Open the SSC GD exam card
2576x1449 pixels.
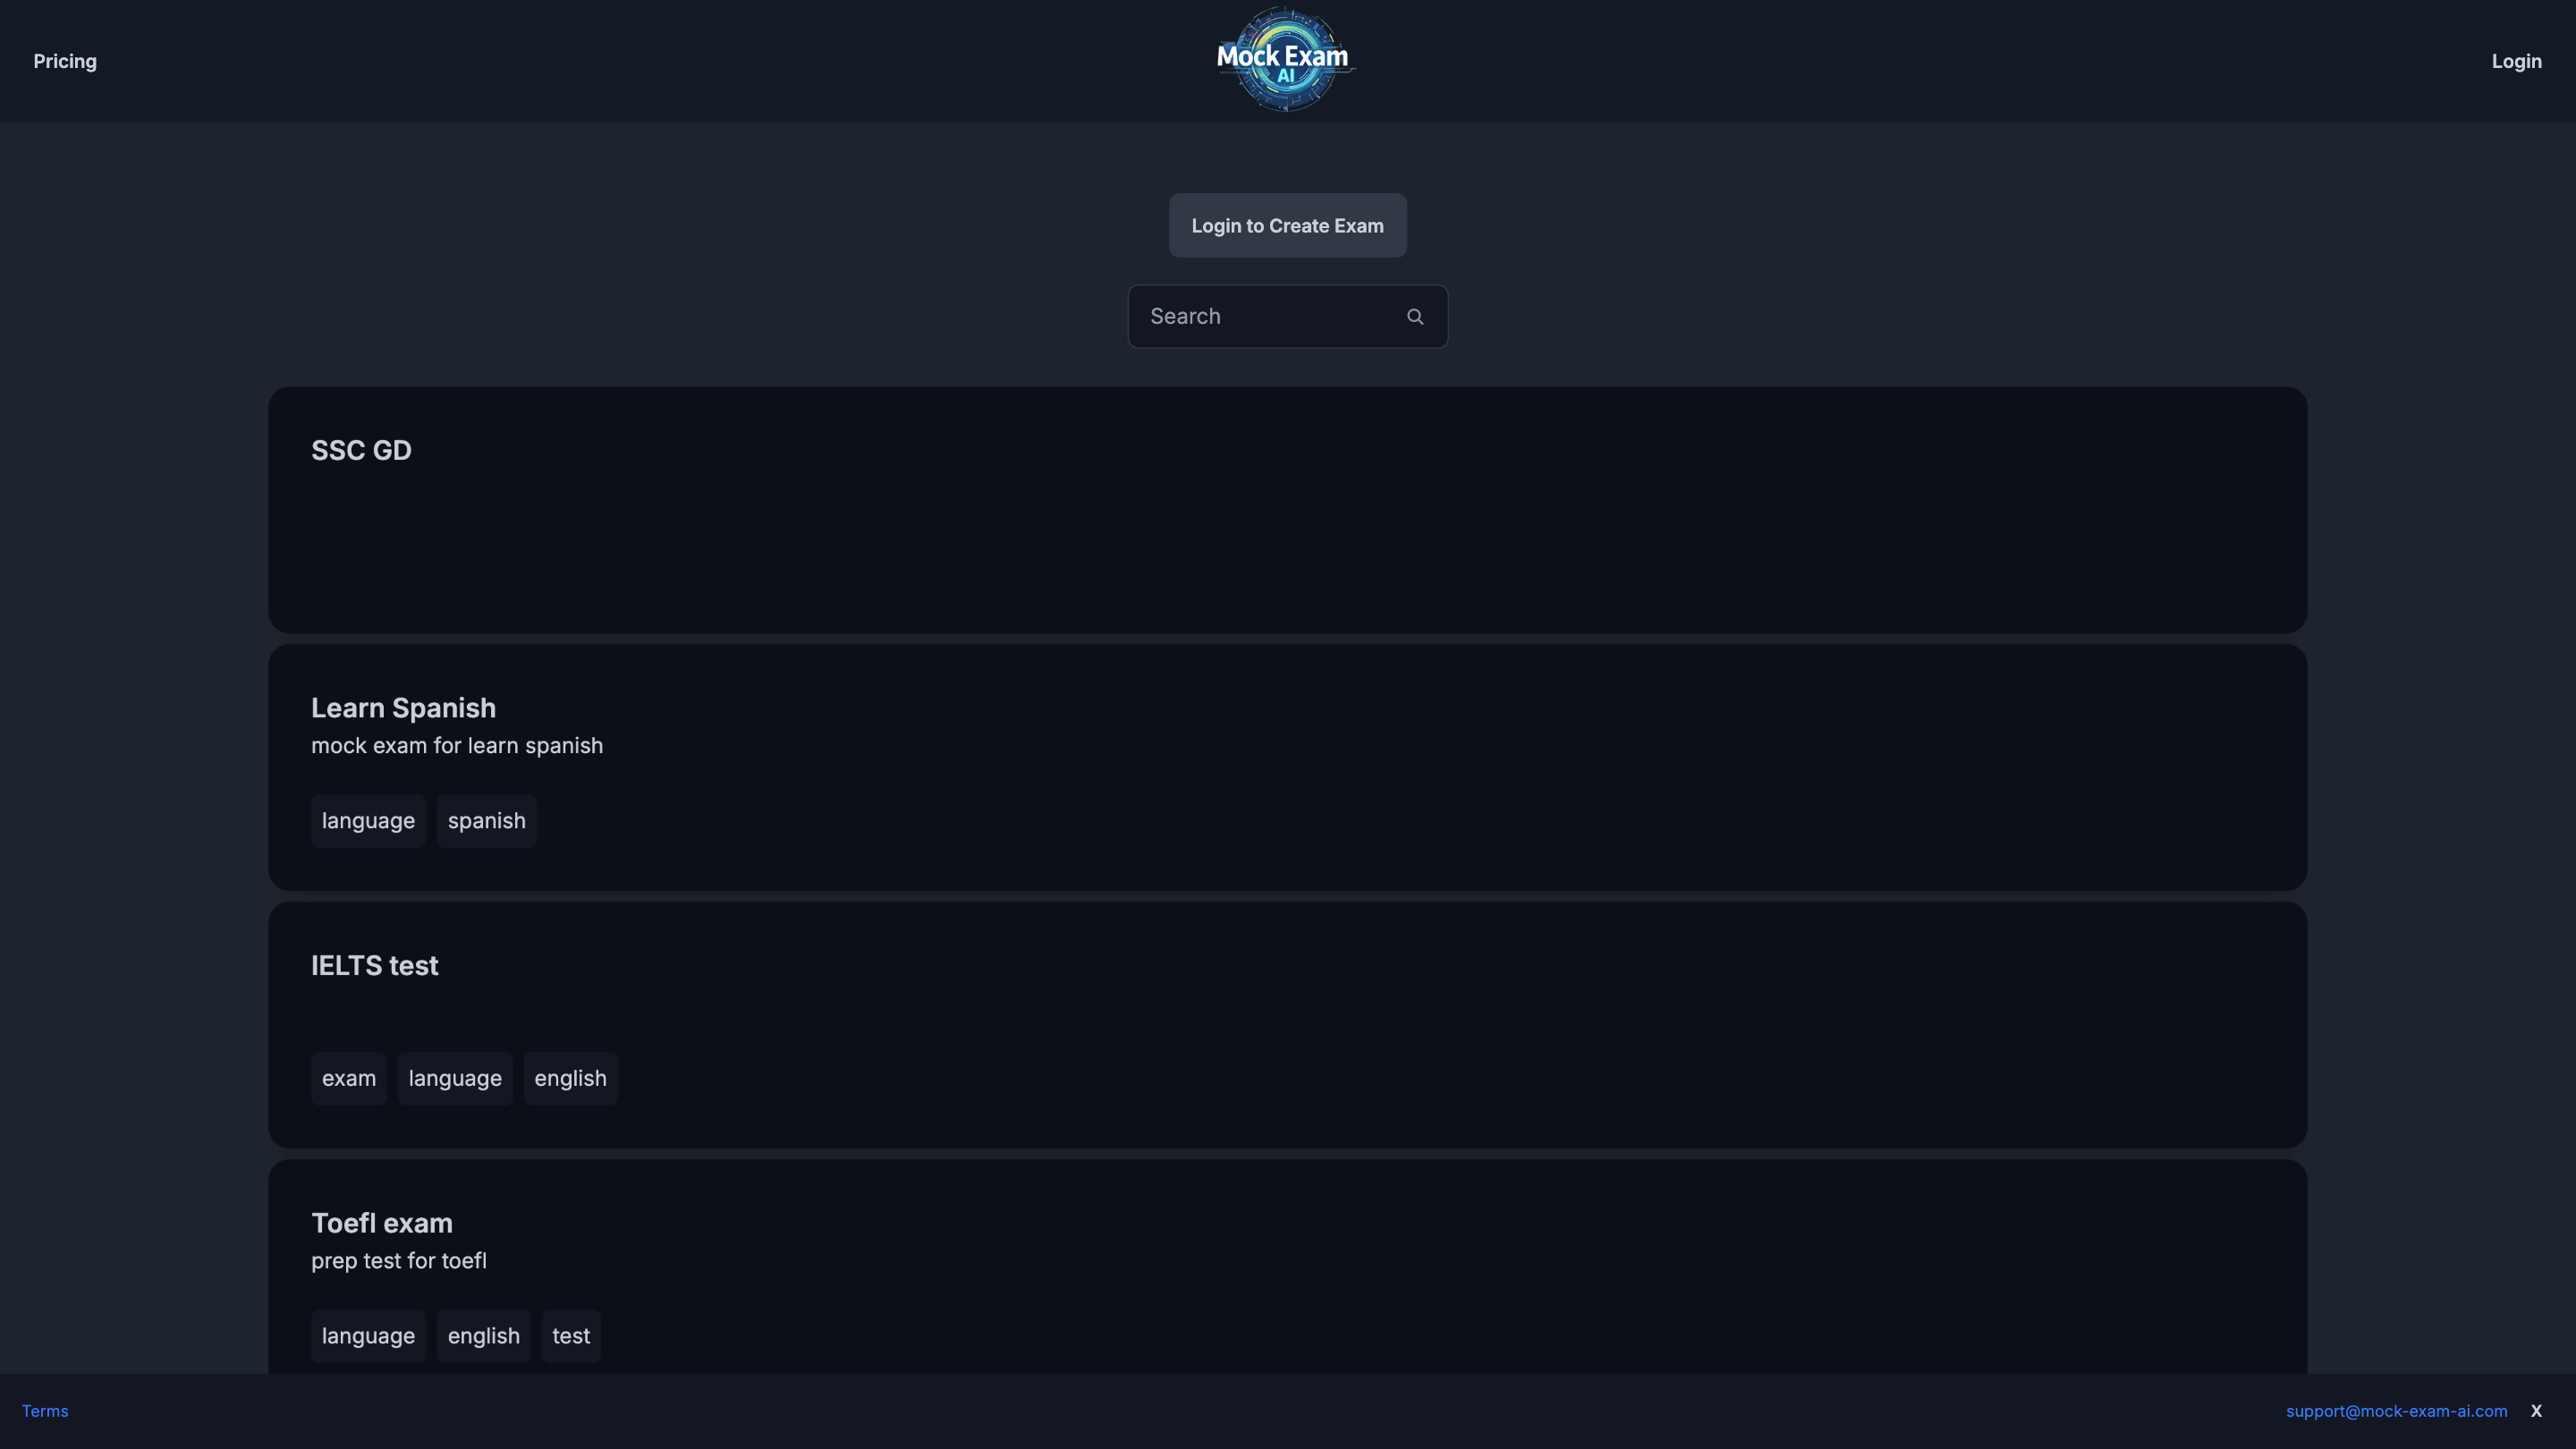click(x=361, y=450)
